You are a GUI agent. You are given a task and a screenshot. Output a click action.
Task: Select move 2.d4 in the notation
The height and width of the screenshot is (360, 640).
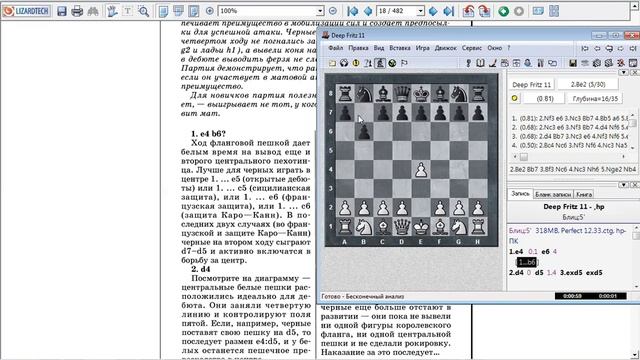click(516, 272)
